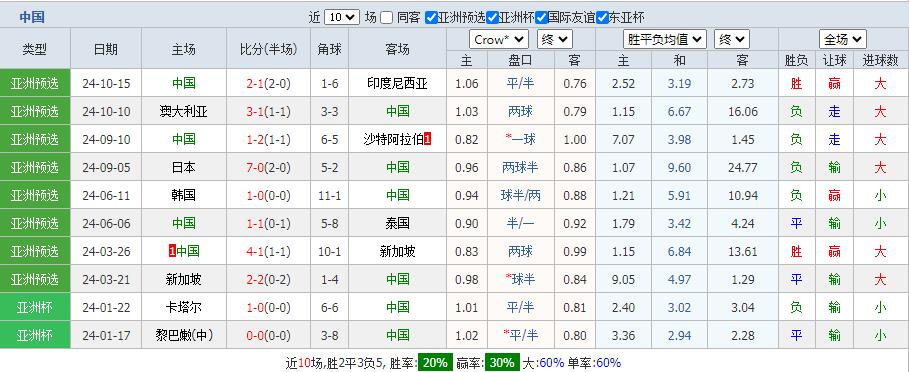This screenshot has height=372, width=909.
Task: Click draw odds 9.60
Action: [679, 167]
